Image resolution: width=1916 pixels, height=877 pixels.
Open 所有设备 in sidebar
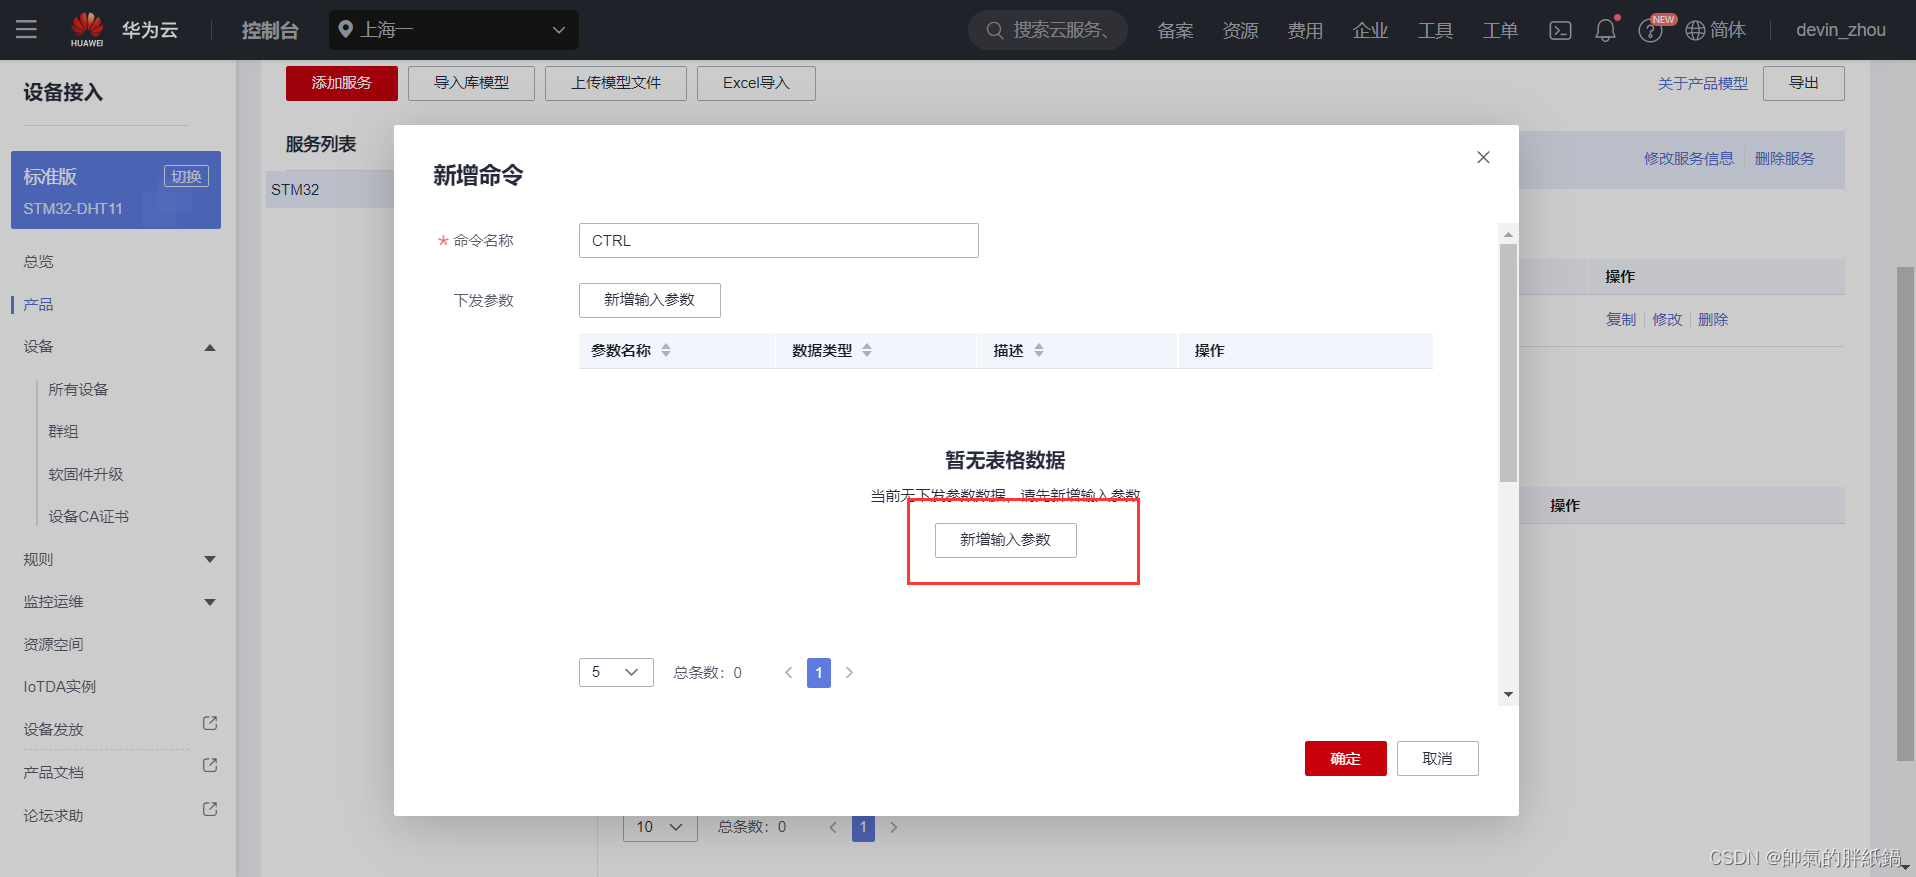pyautogui.click(x=78, y=389)
